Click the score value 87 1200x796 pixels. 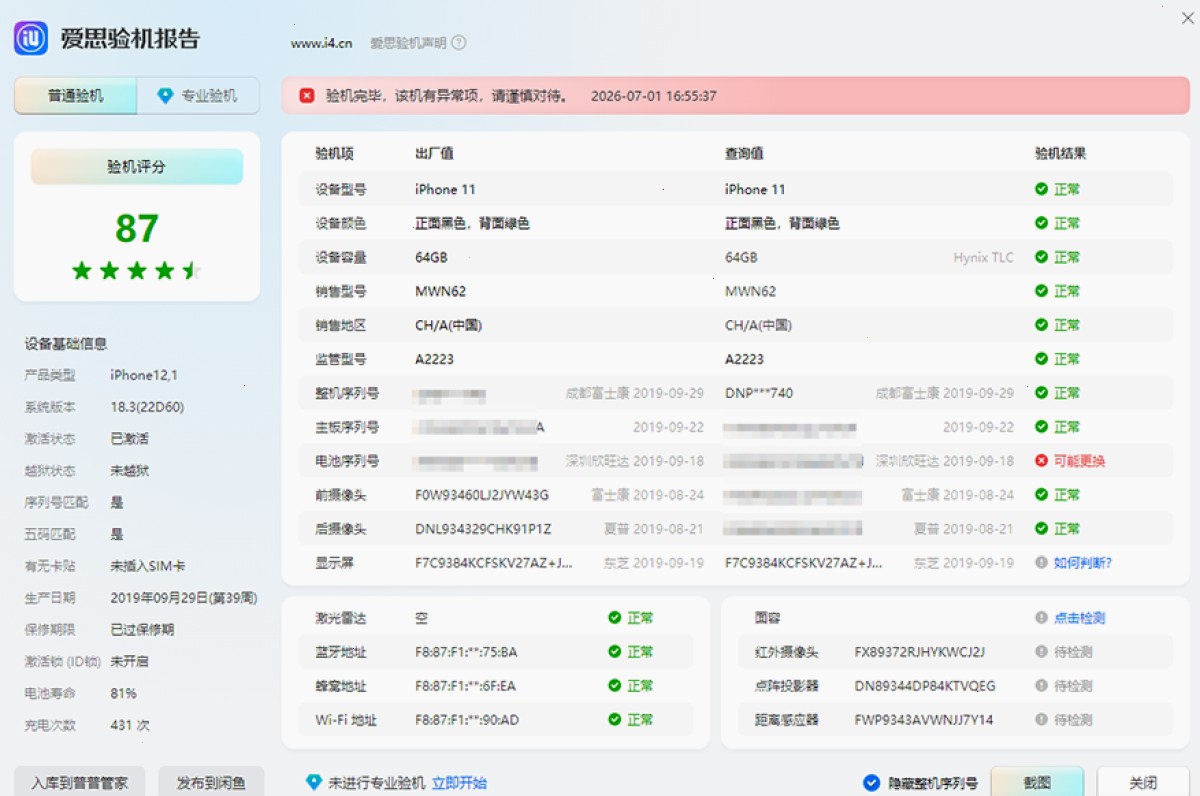click(137, 228)
